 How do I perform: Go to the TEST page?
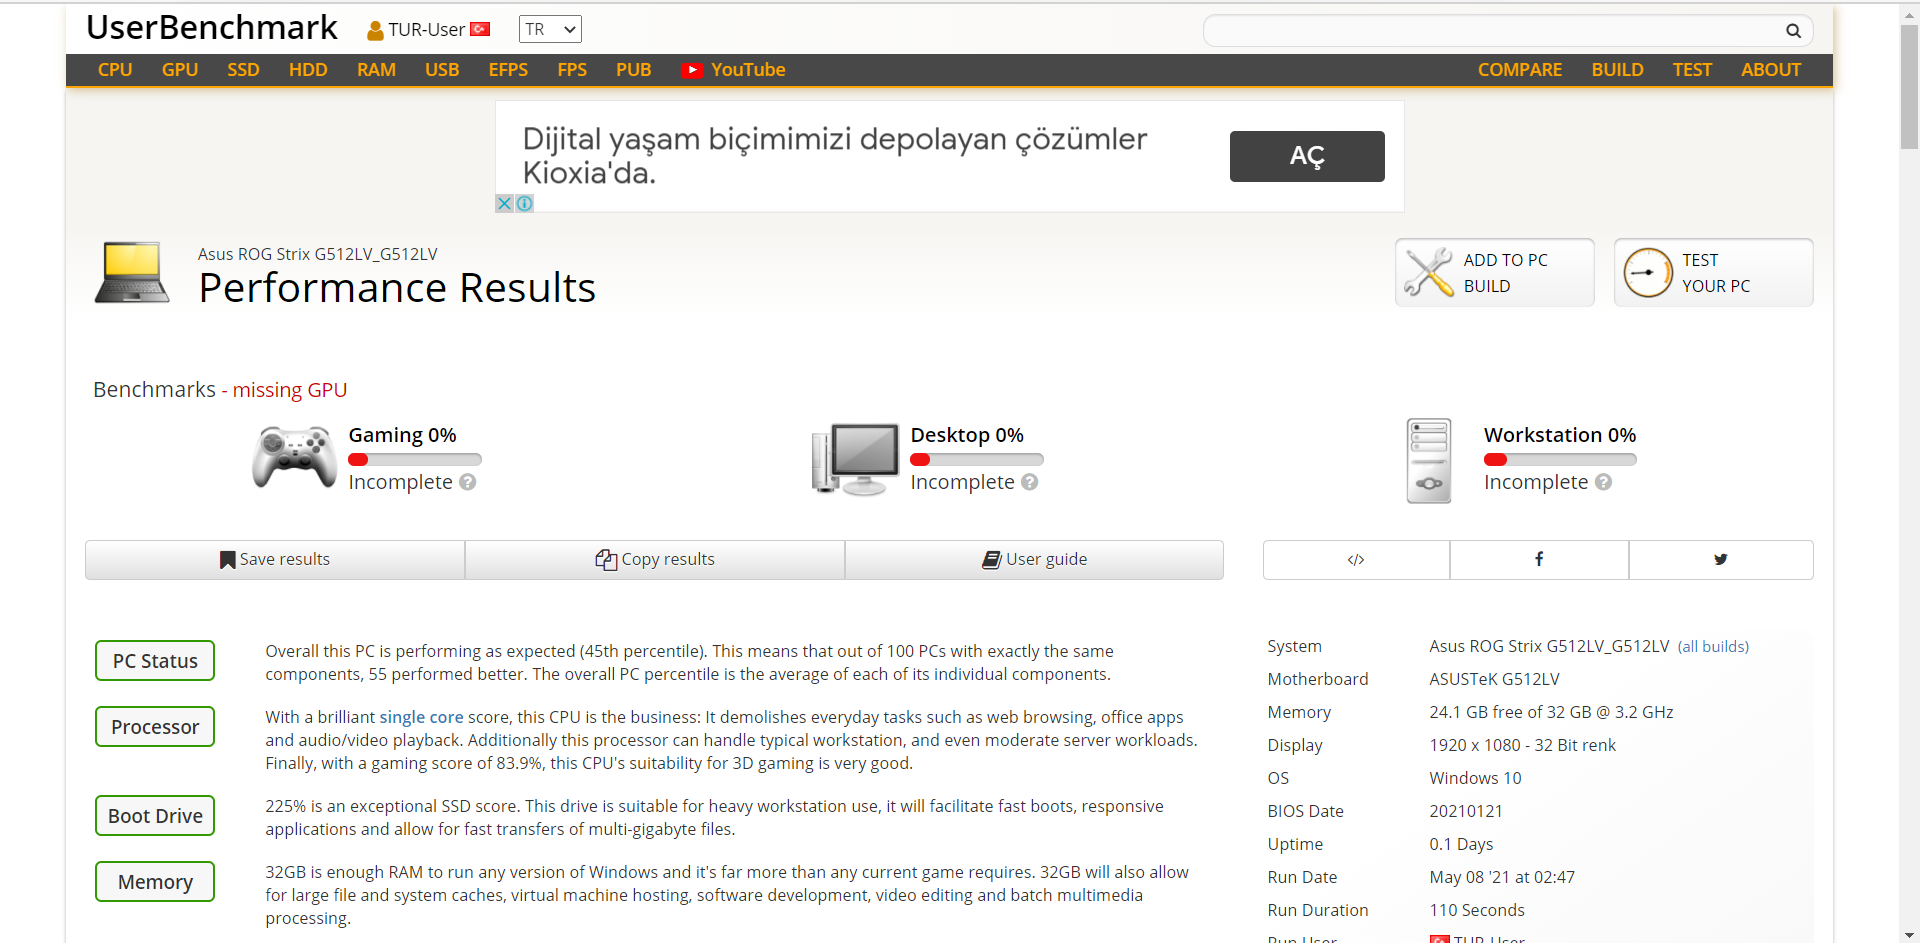1692,70
